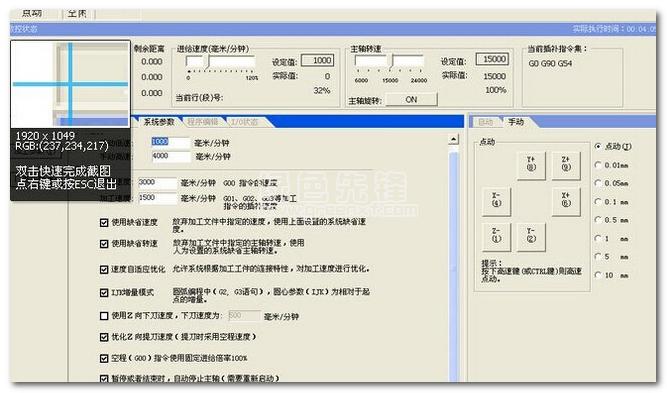Toggle 暂停或者结束时自动停止主轴 checkbox
667x393 pixels.
click(104, 378)
